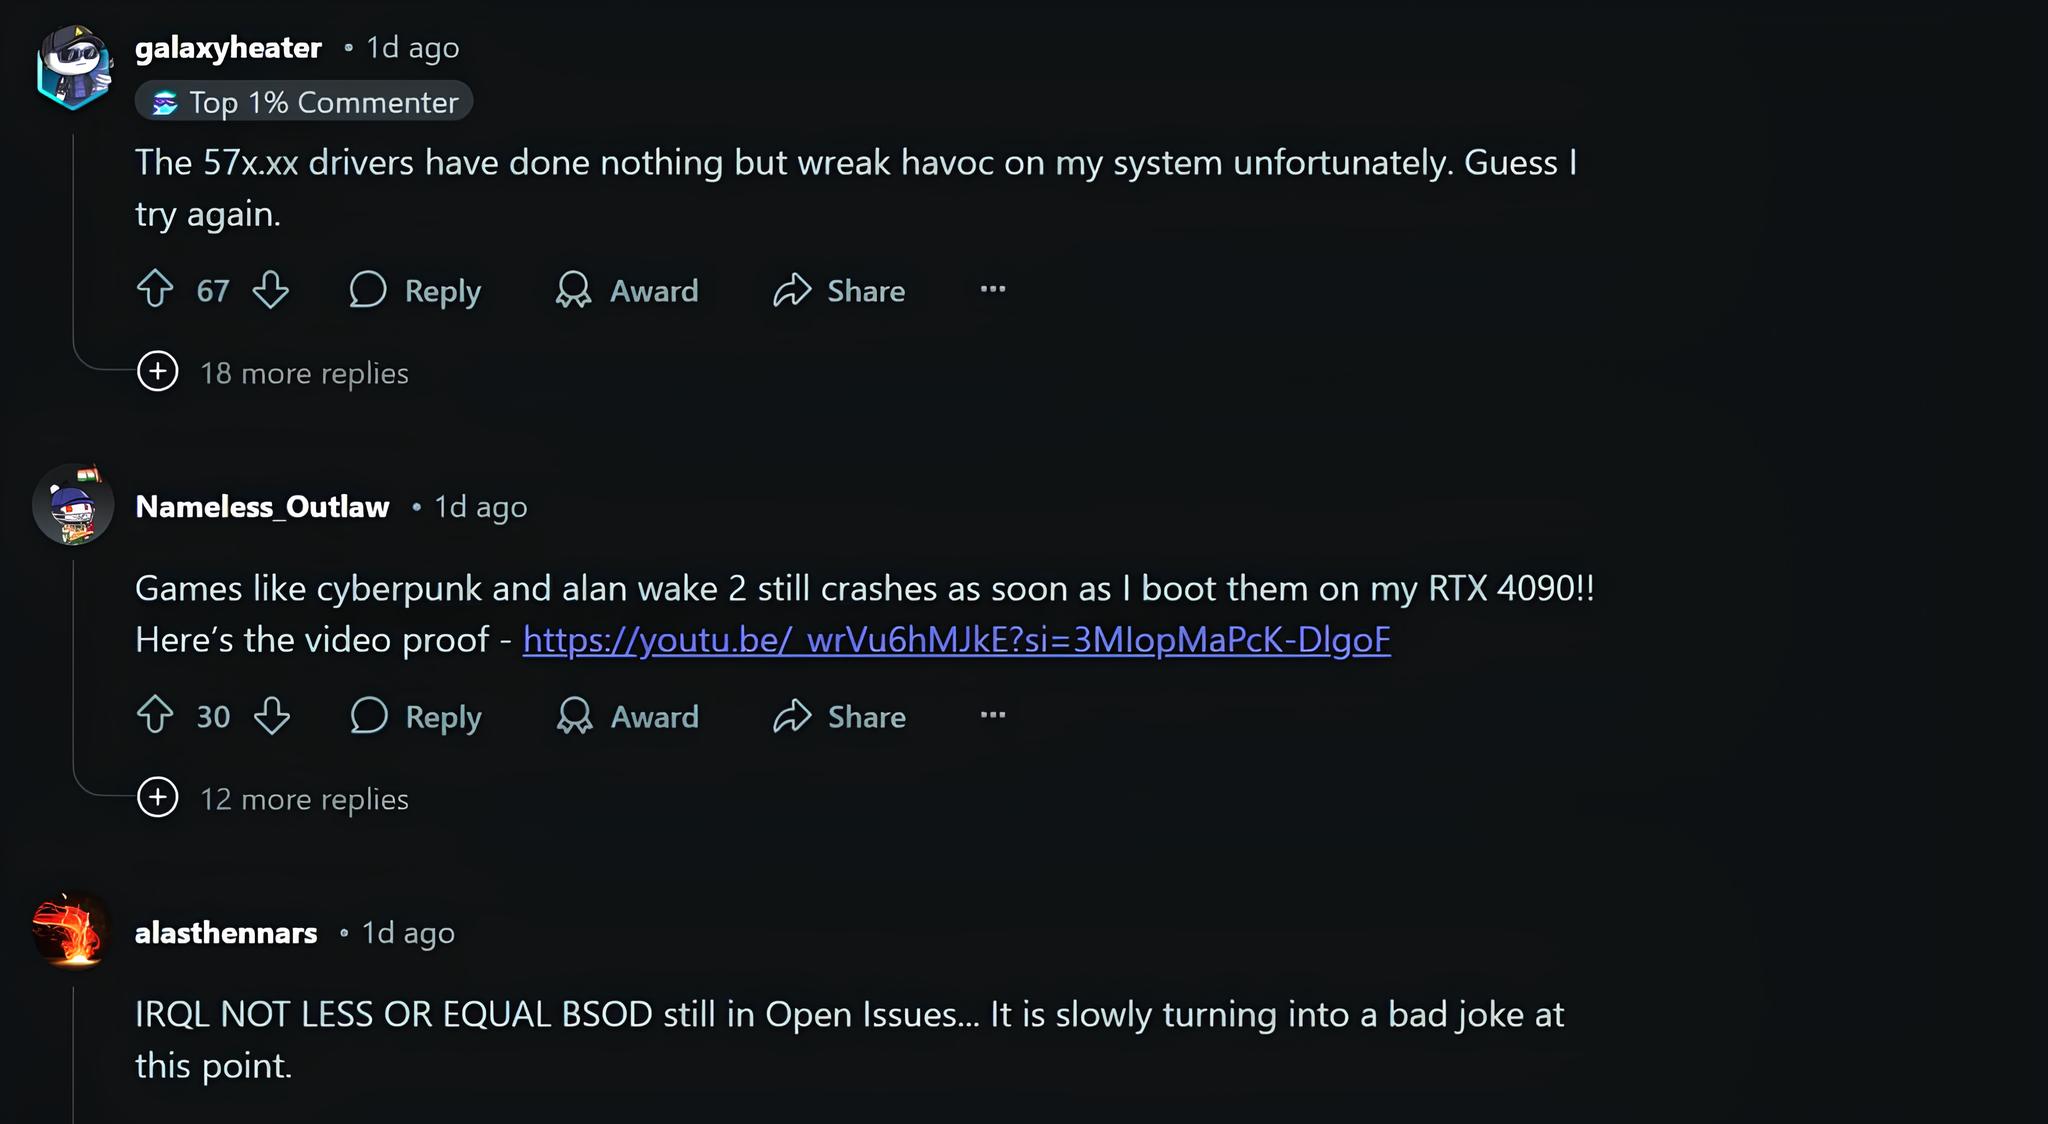Open galaxyheater's profile from username
Image resolution: width=2048 pixels, height=1124 pixels.
point(228,48)
